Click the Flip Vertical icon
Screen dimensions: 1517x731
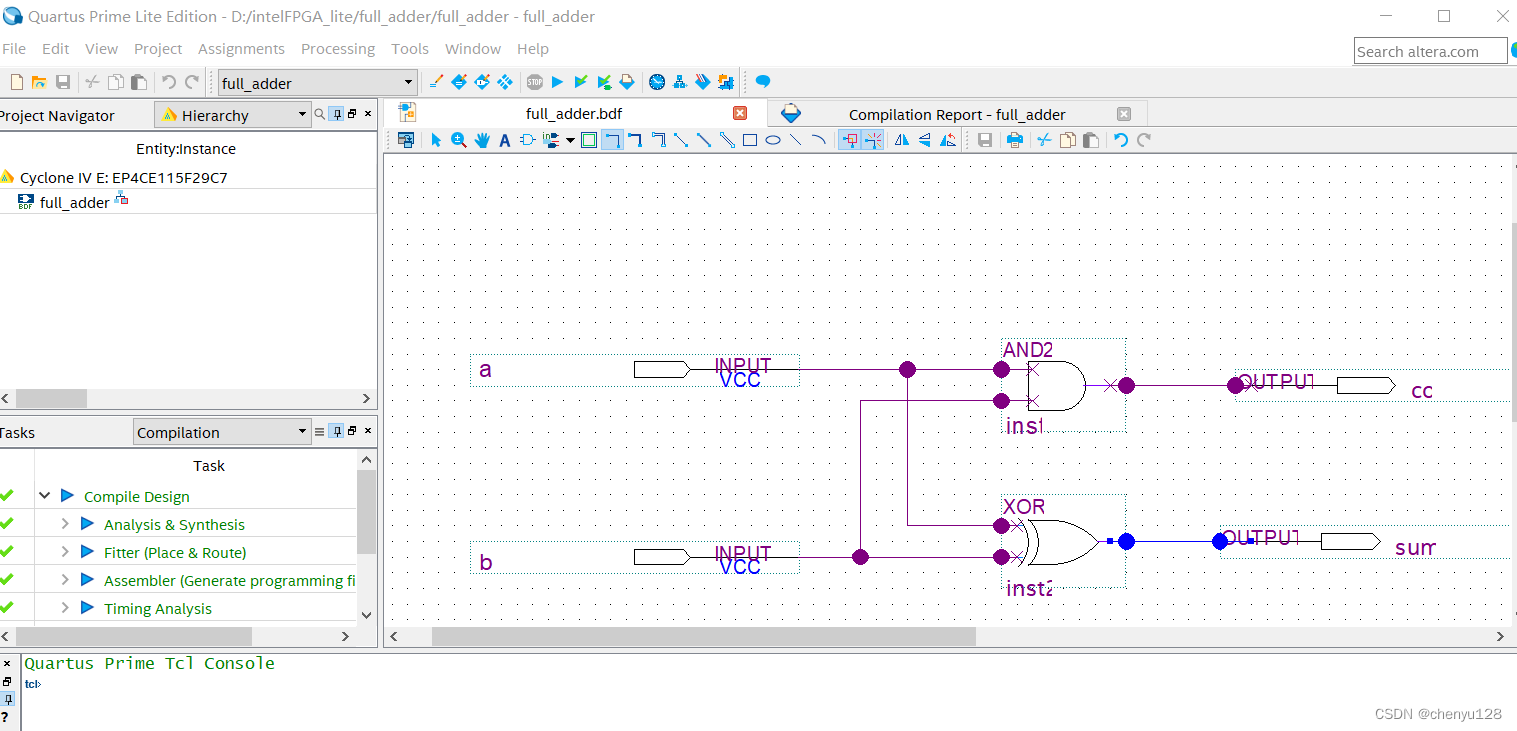925,140
